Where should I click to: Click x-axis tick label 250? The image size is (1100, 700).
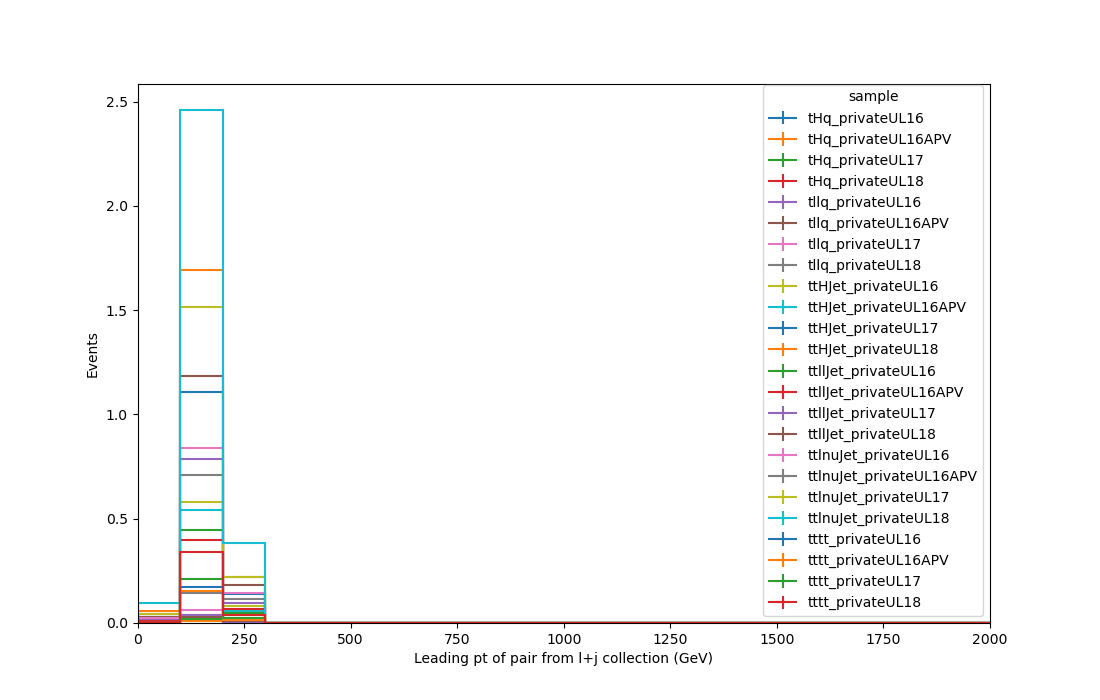point(243,640)
